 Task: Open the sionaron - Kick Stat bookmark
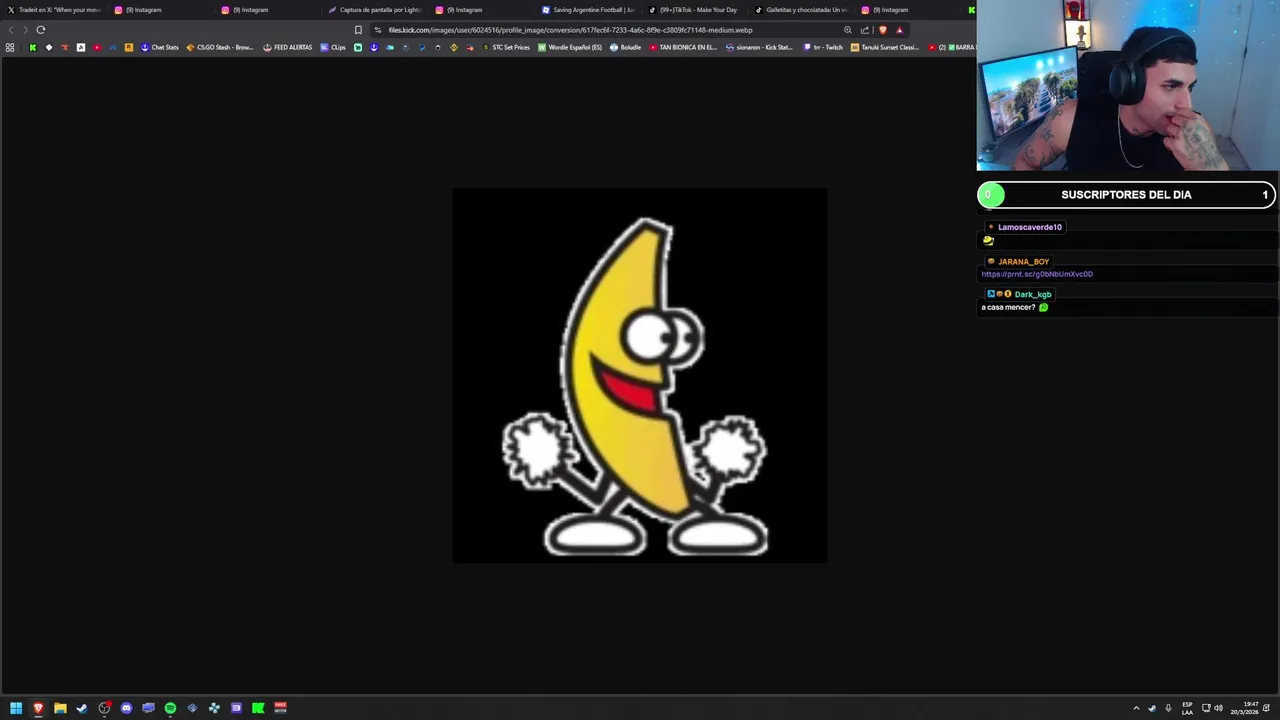pyautogui.click(x=759, y=47)
